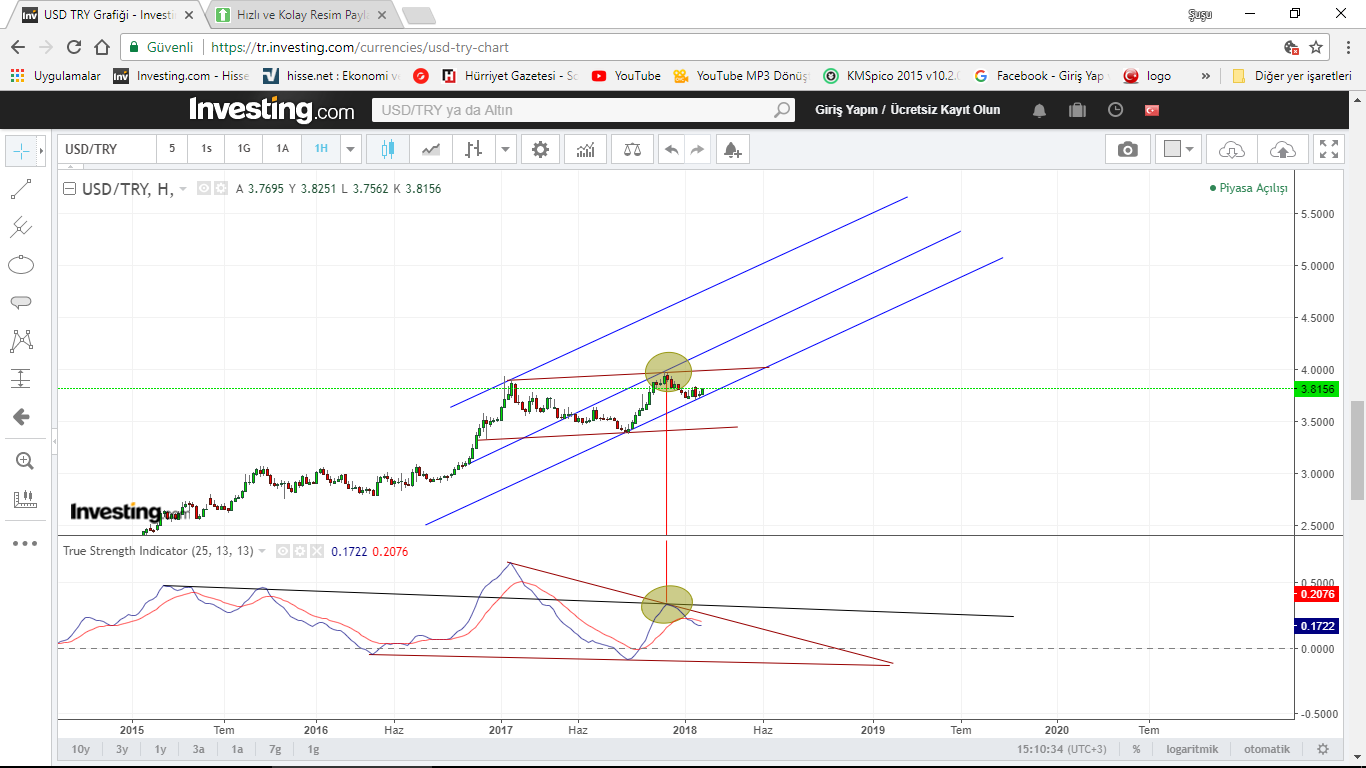Expand cursor tool flyout arrow
The image size is (1366, 768).
pyautogui.click(x=41, y=150)
